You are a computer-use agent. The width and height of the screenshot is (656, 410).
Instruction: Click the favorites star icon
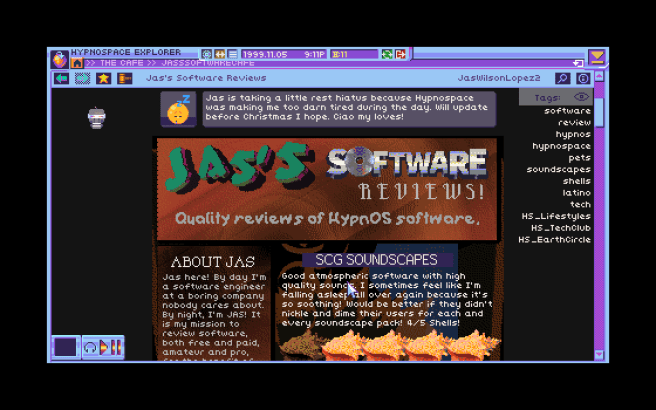click(103, 78)
